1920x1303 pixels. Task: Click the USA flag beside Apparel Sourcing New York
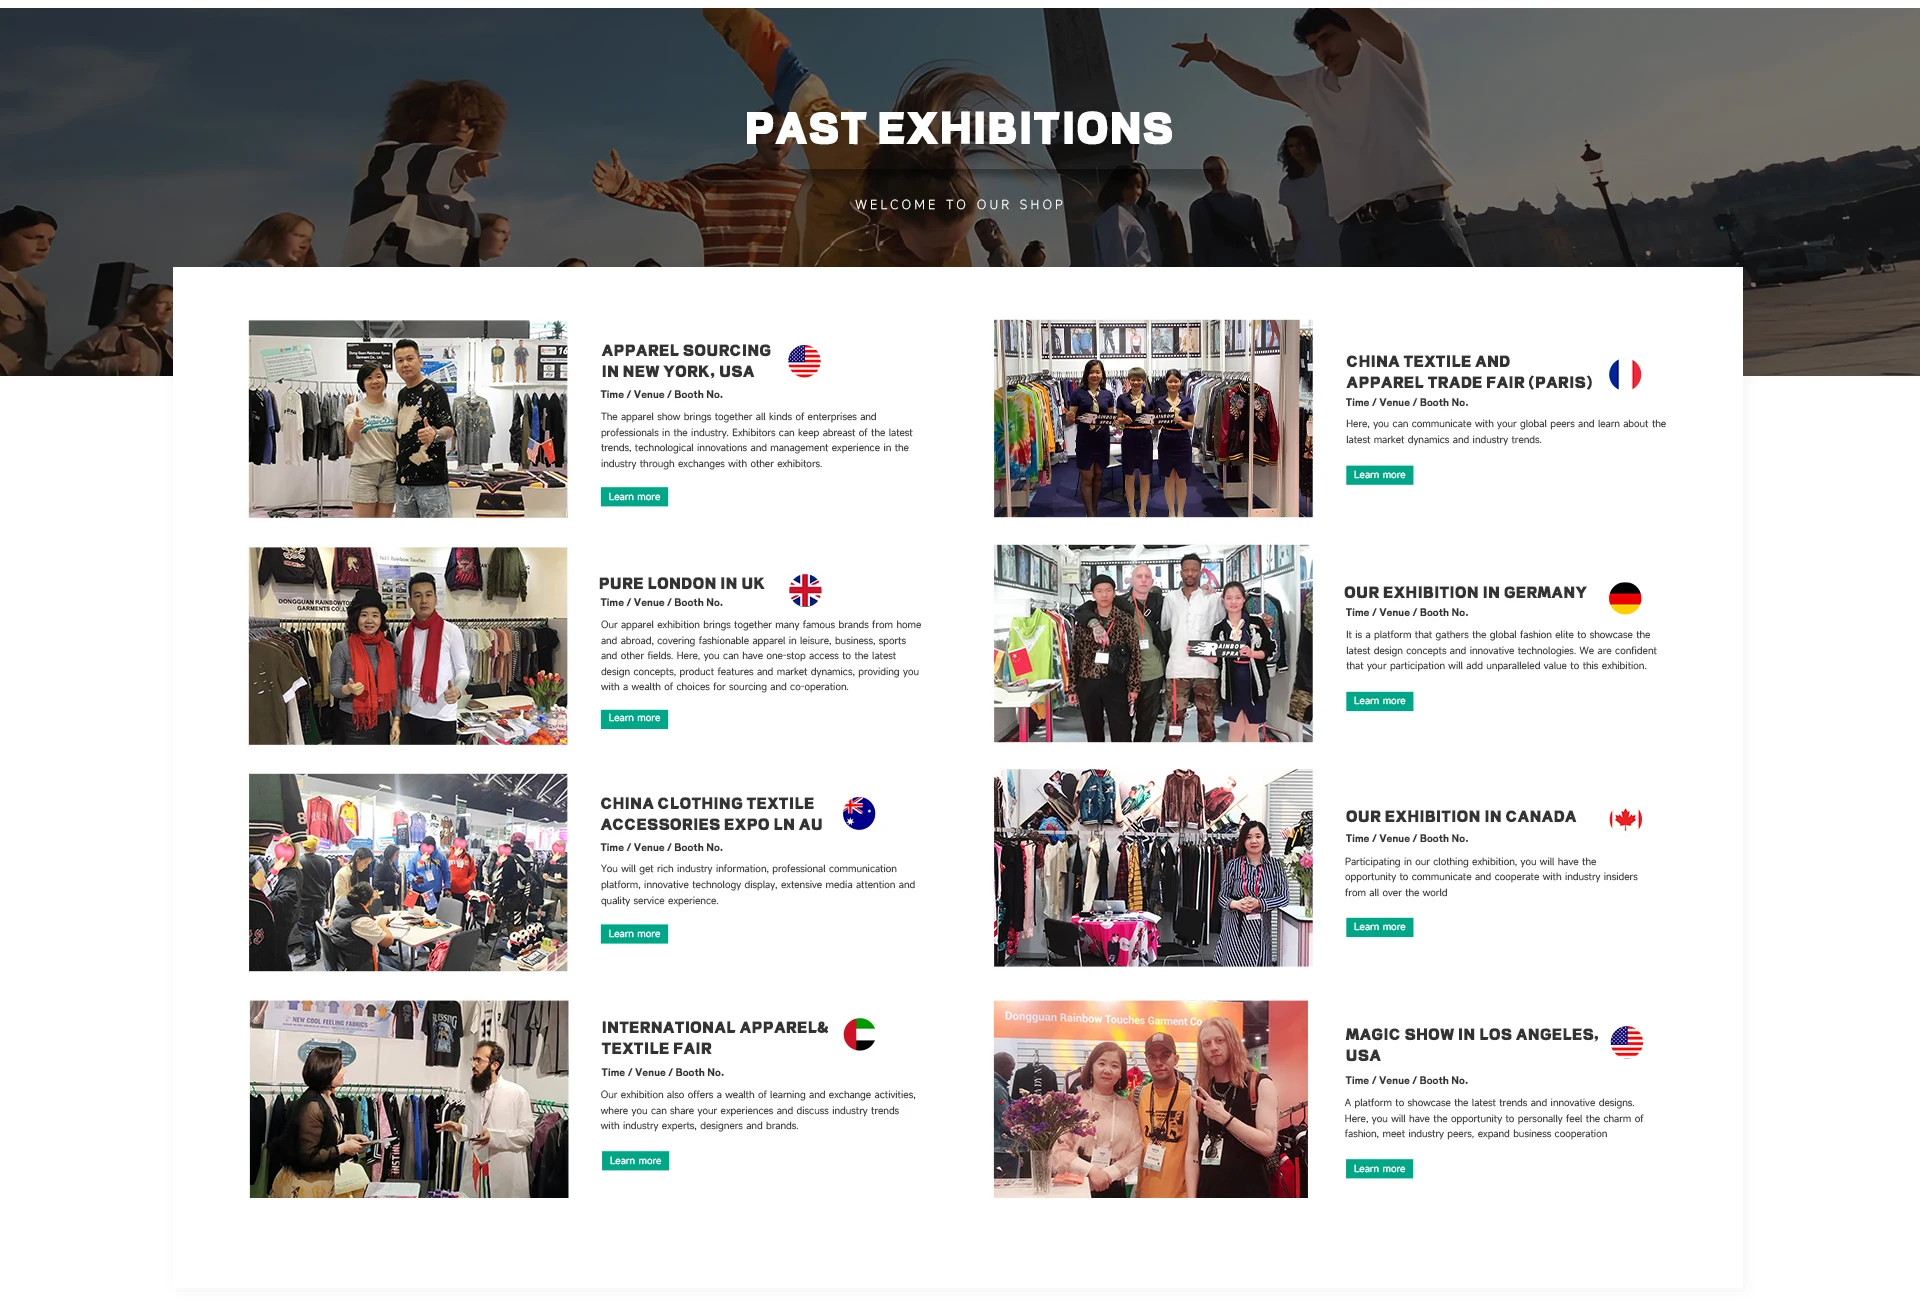[x=804, y=361]
